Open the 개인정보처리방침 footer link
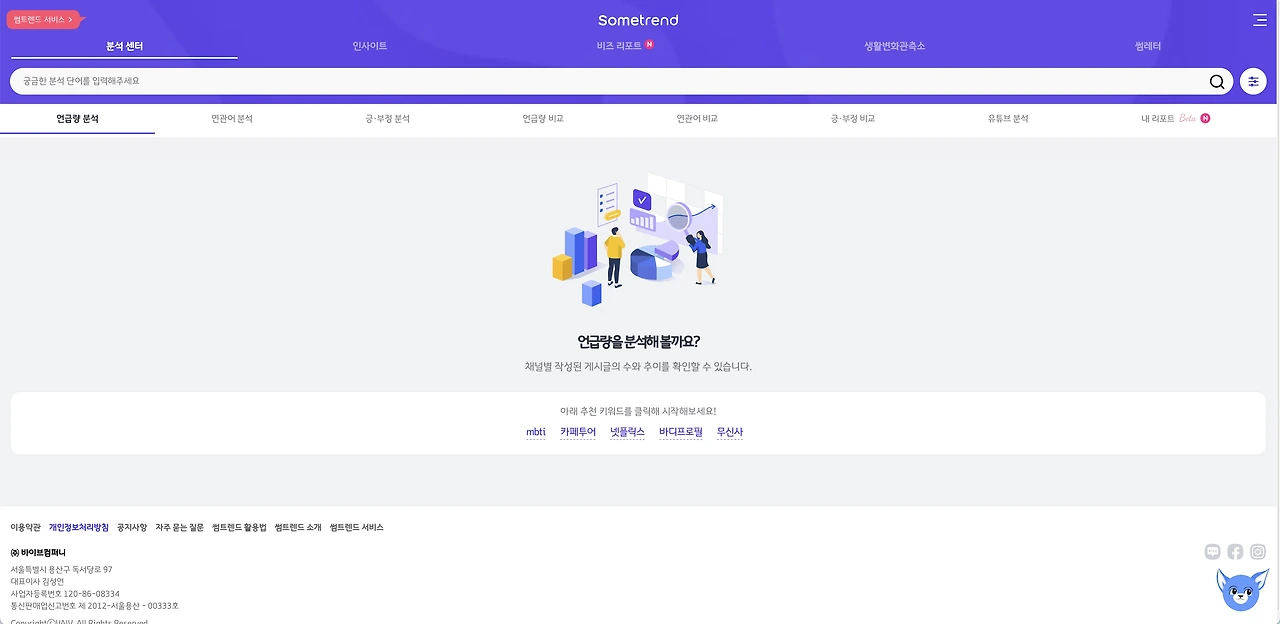Screen dimensions: 1280x624 point(77,527)
